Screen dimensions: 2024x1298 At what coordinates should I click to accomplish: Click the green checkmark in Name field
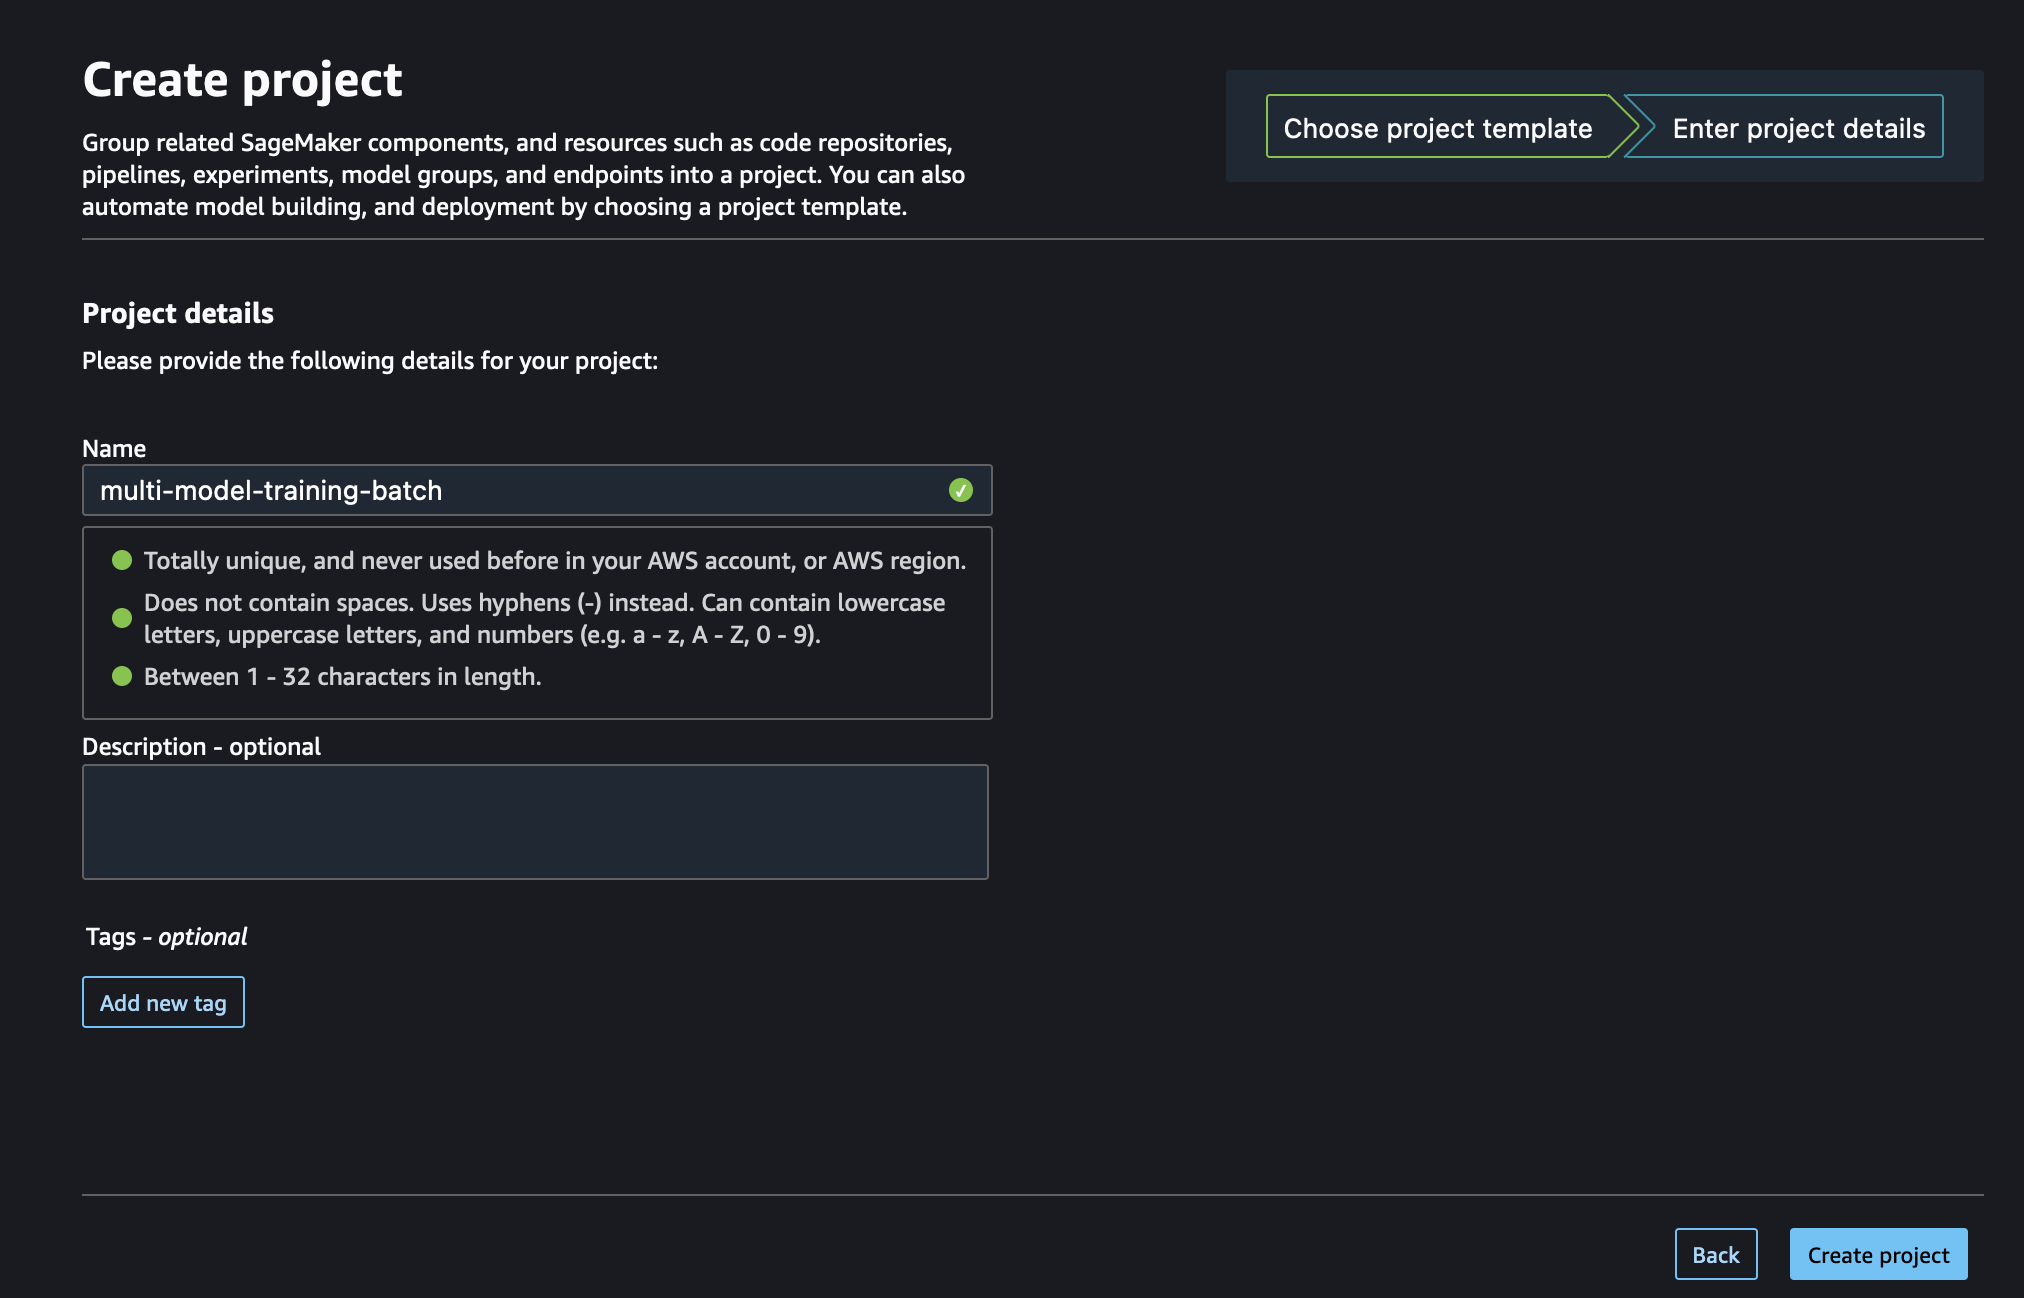click(960, 490)
